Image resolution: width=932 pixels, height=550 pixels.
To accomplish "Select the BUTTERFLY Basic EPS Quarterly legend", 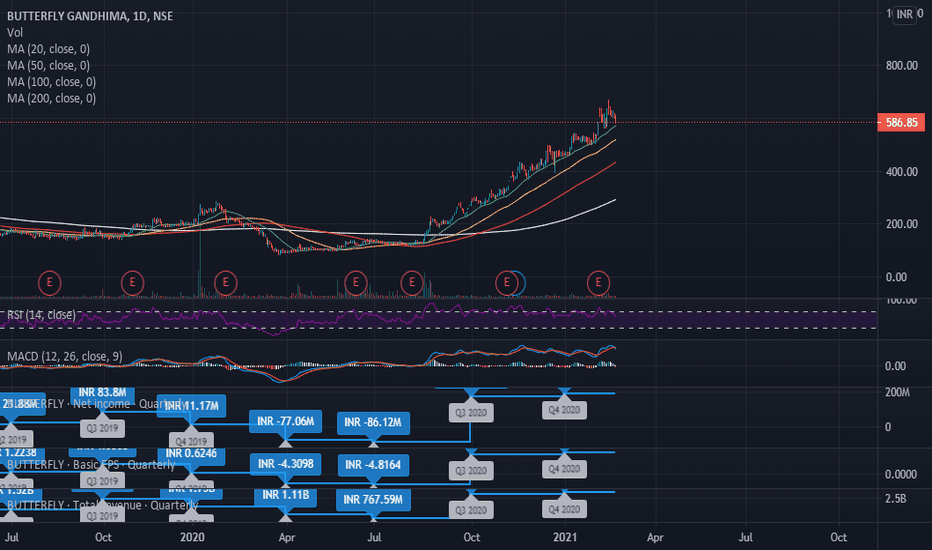I will click(91, 464).
